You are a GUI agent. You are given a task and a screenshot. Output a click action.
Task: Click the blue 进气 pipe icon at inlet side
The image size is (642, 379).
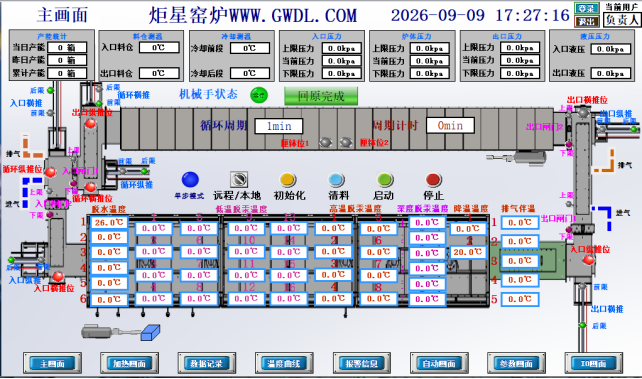click(31, 192)
